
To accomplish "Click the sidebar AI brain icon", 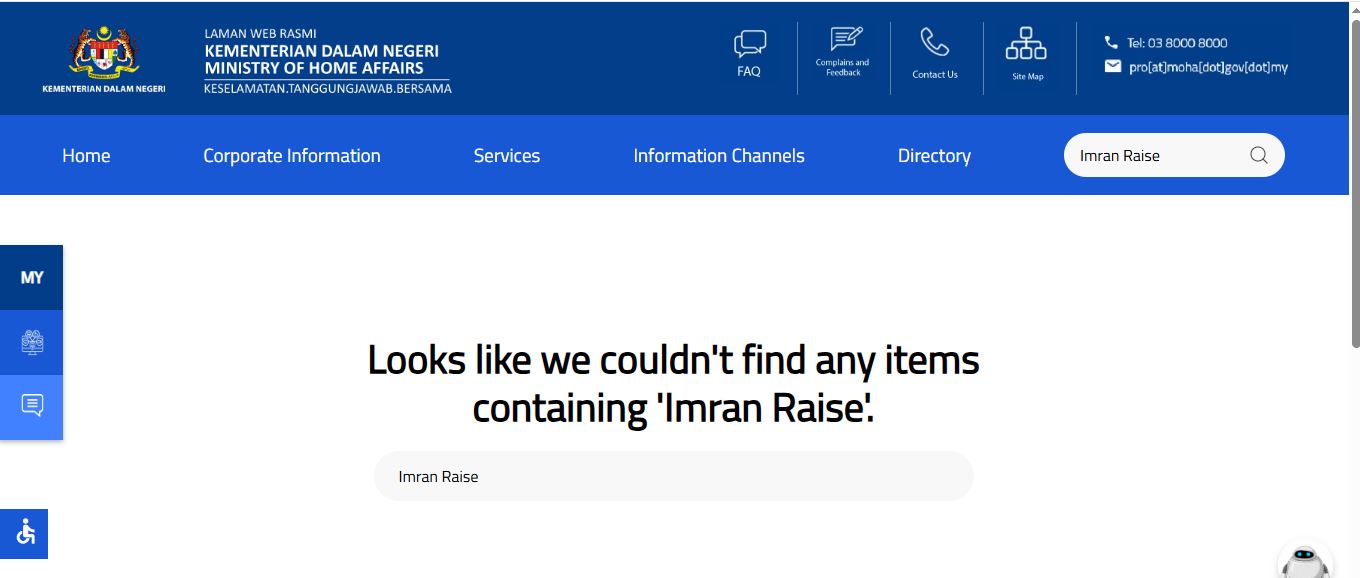I will pos(32,342).
